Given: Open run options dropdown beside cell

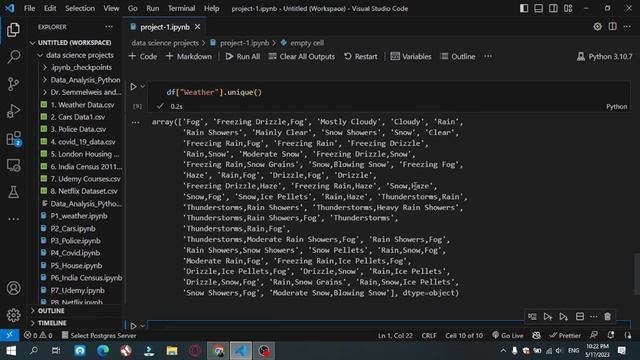Looking at the screenshot, I should pos(142,87).
